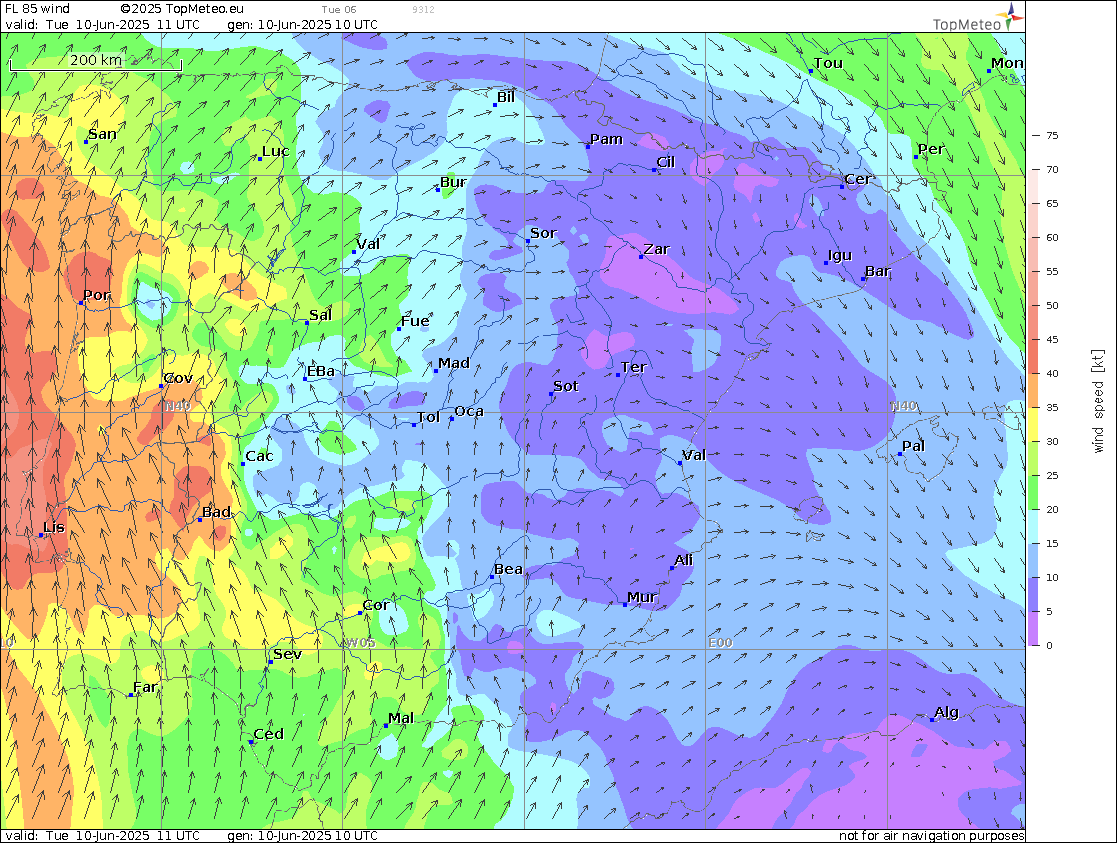Image resolution: width=1117 pixels, height=843 pixels.
Task: Click the "Fue" city label
Action: coord(415,321)
